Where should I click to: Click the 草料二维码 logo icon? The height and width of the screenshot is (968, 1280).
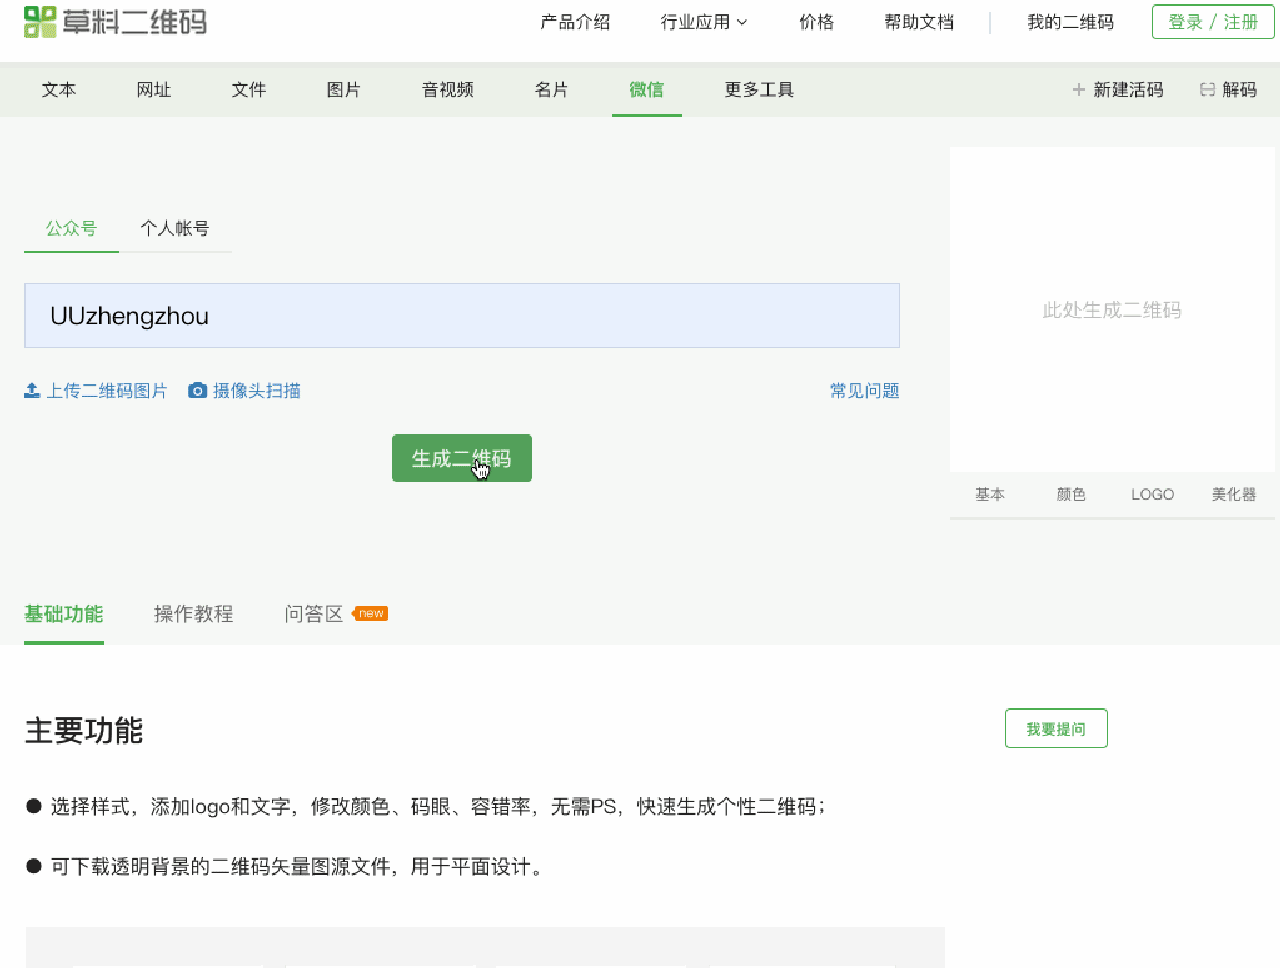(40, 22)
